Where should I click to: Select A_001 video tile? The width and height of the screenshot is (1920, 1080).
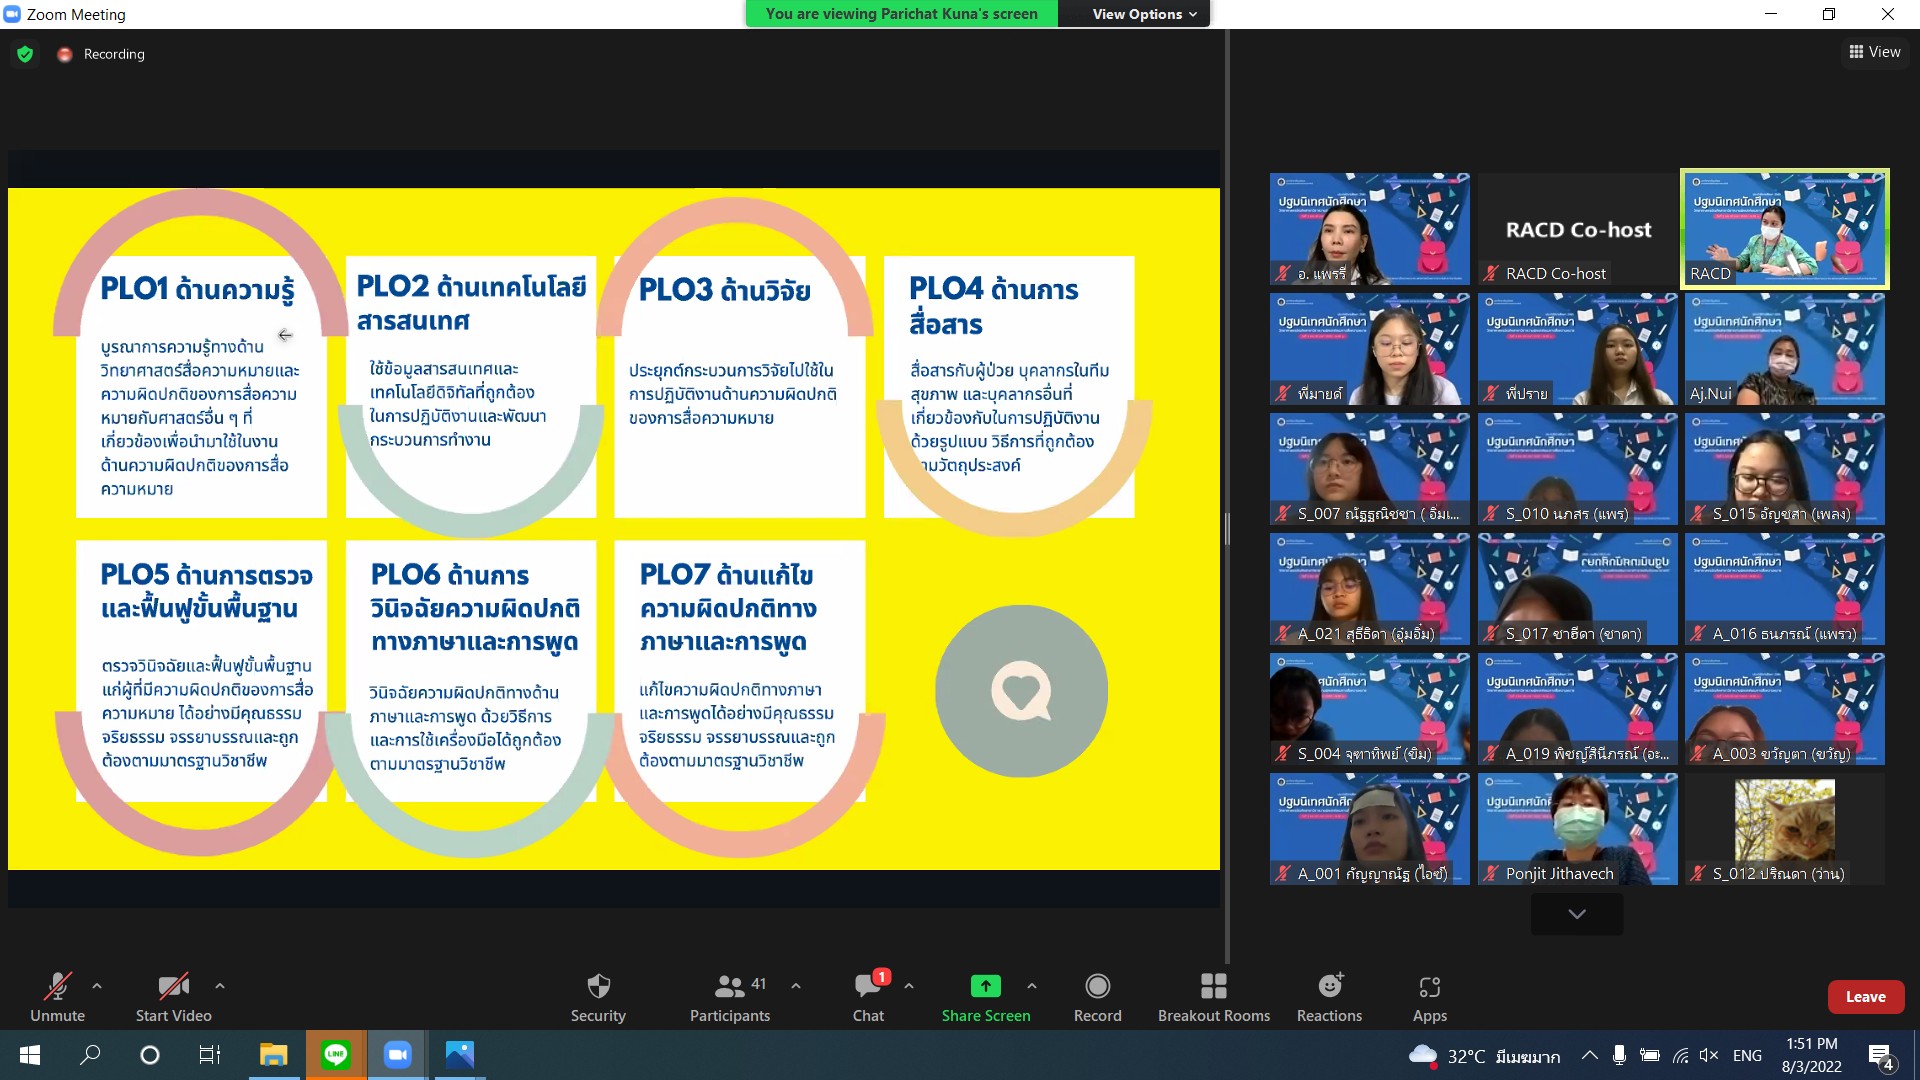pyautogui.click(x=1370, y=829)
